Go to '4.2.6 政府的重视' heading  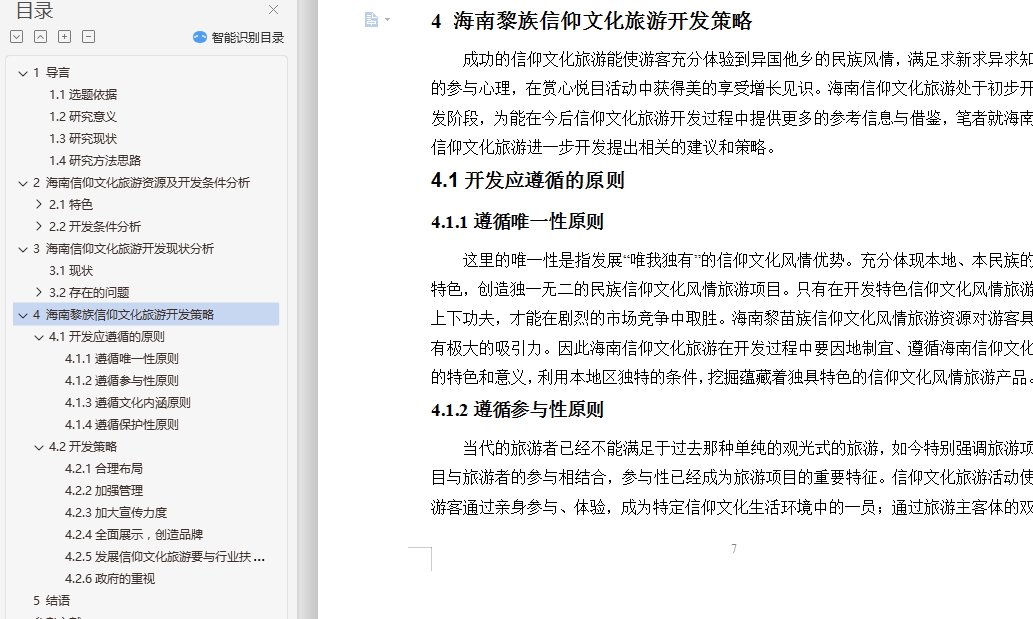point(110,579)
